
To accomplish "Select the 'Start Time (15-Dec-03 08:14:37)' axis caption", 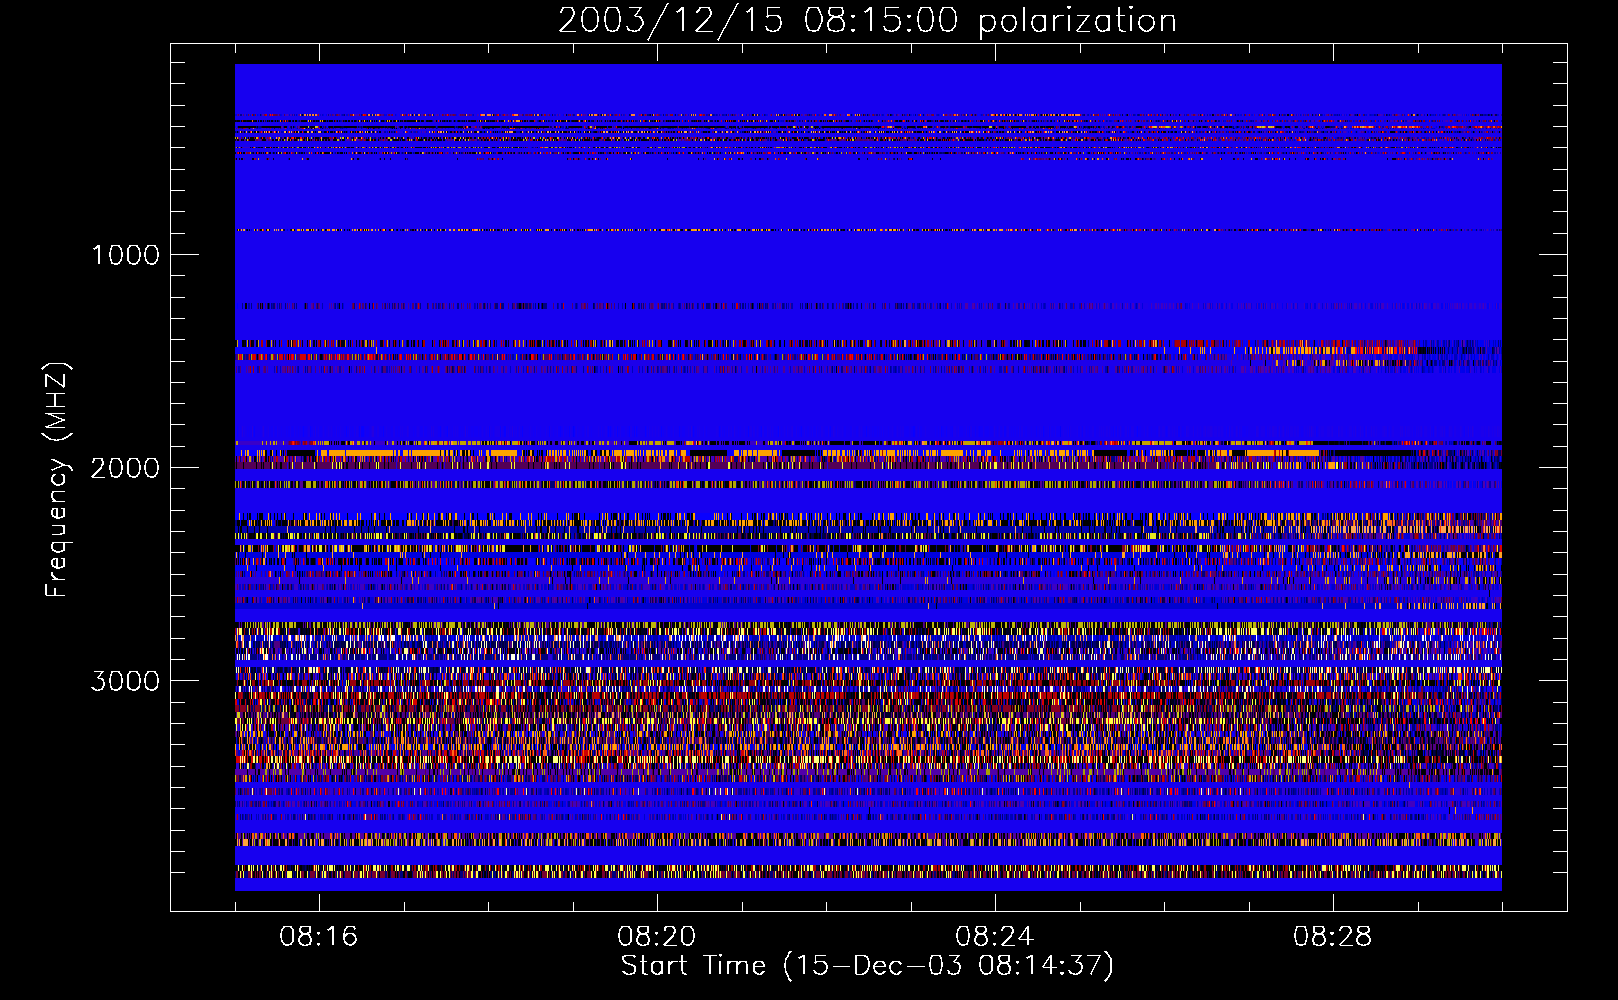I will pyautogui.click(x=867, y=966).
